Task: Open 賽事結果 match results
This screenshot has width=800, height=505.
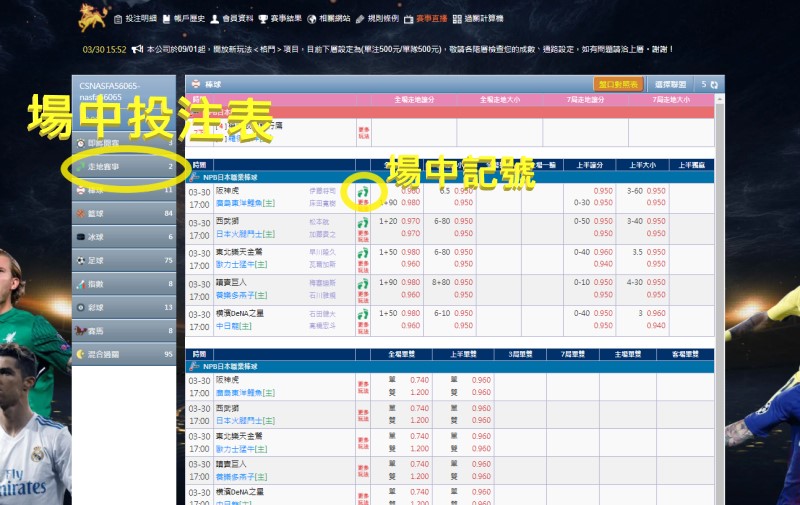Action: click(286, 18)
